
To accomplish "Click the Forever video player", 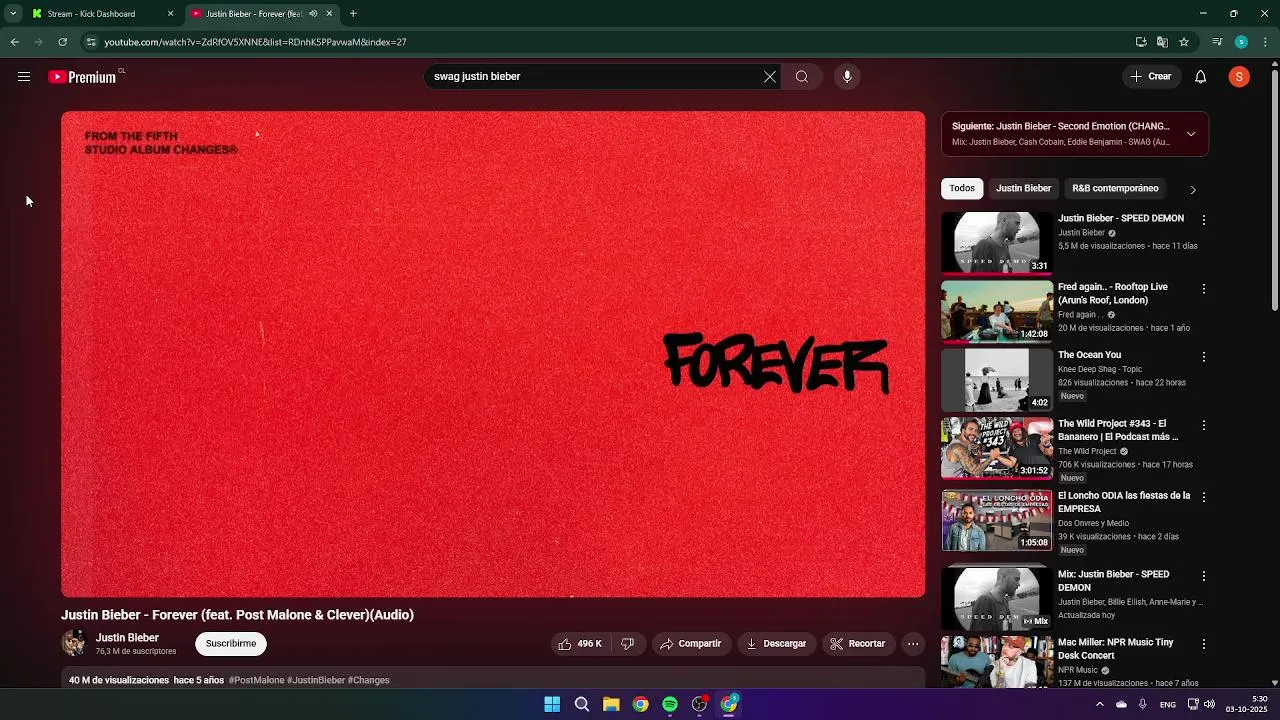I will 493,354.
